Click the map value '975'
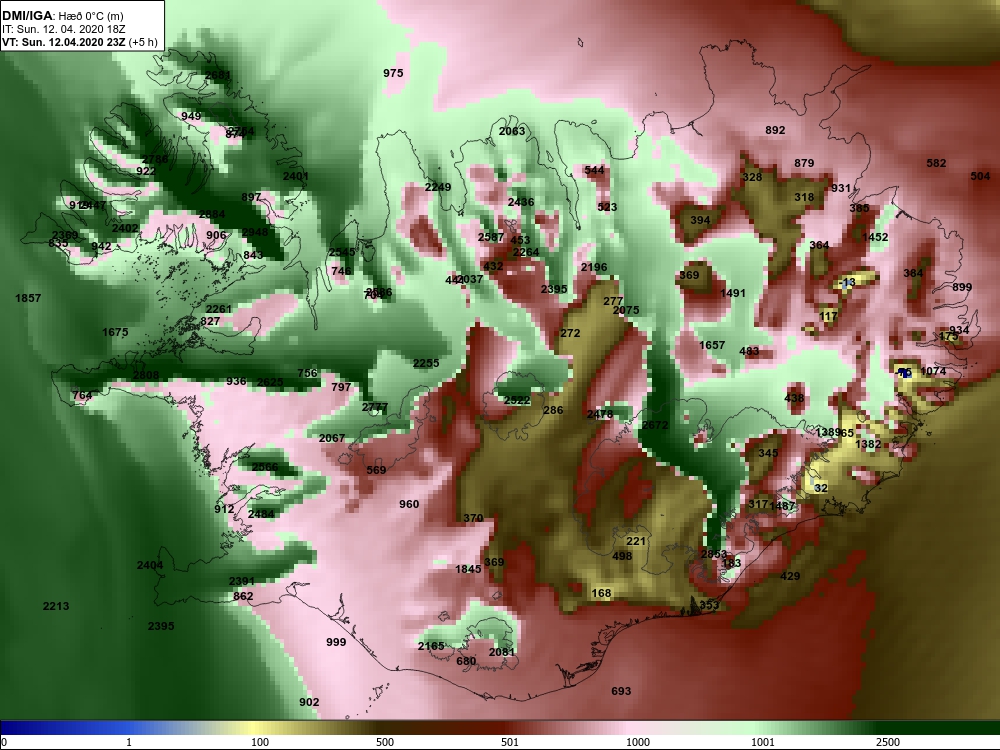Image resolution: width=1000 pixels, height=750 pixels. [x=393, y=73]
